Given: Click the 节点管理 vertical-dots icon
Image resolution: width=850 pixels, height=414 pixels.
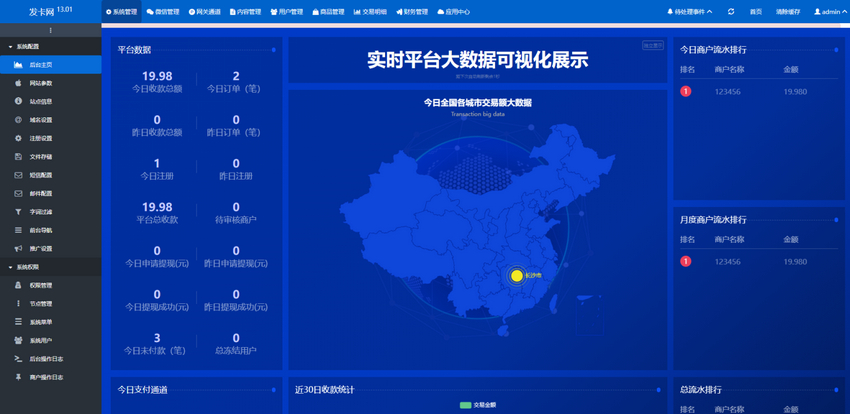Looking at the screenshot, I should (18, 304).
